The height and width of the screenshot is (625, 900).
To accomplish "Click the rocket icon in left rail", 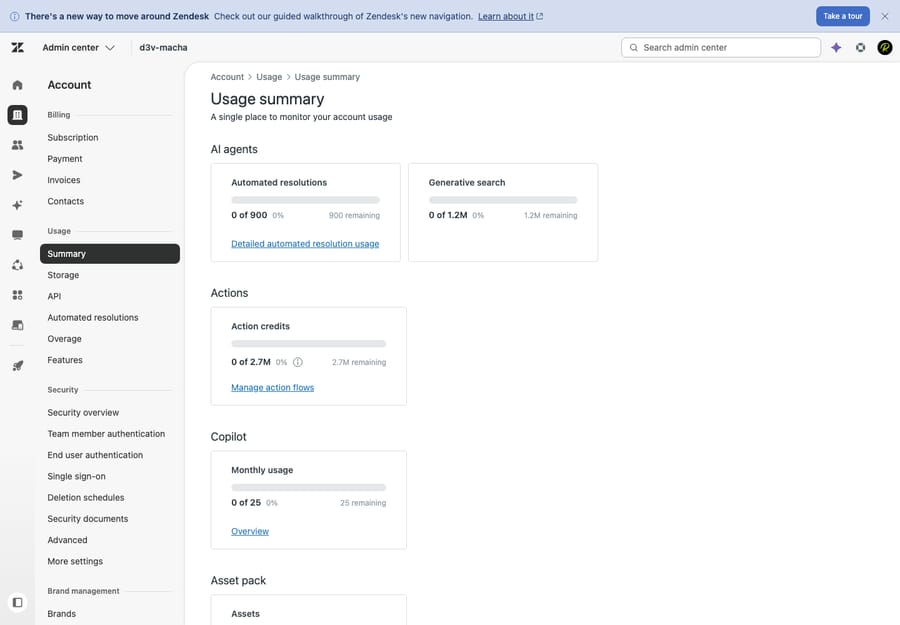I will point(17,366).
